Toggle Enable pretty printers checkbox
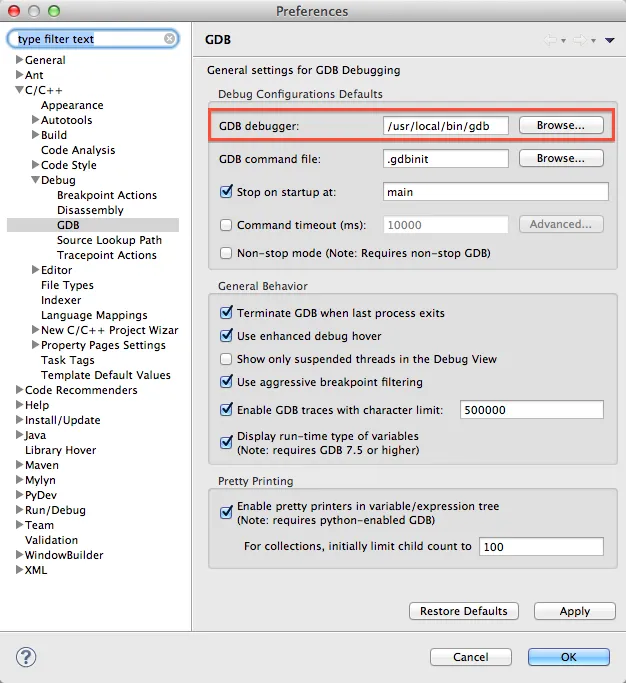 pos(226,512)
